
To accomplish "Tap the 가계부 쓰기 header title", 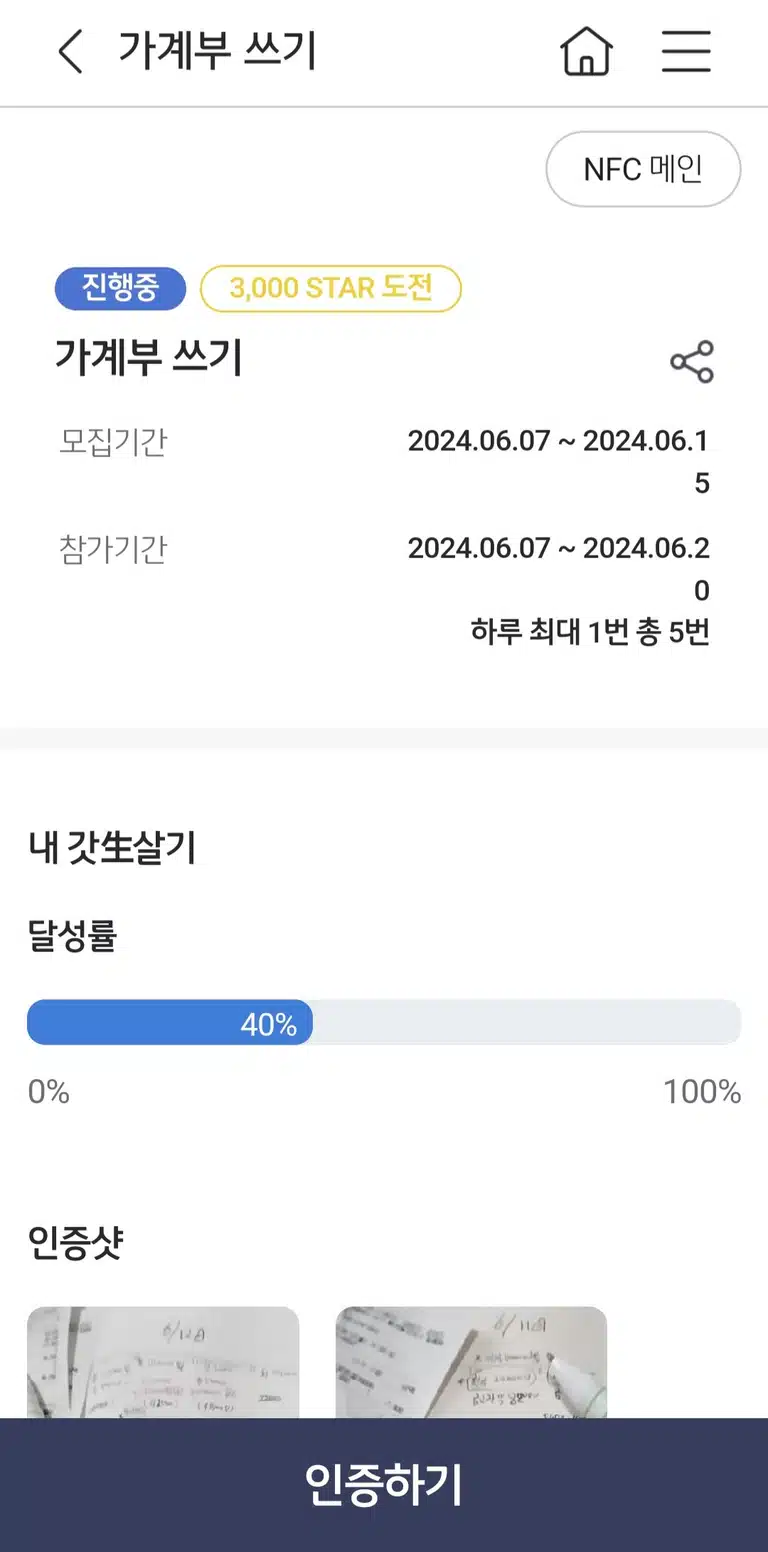I will 217,51.
